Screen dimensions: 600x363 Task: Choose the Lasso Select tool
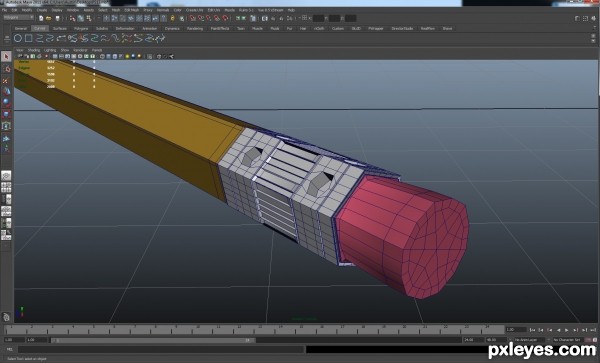pyautogui.click(x=6, y=69)
